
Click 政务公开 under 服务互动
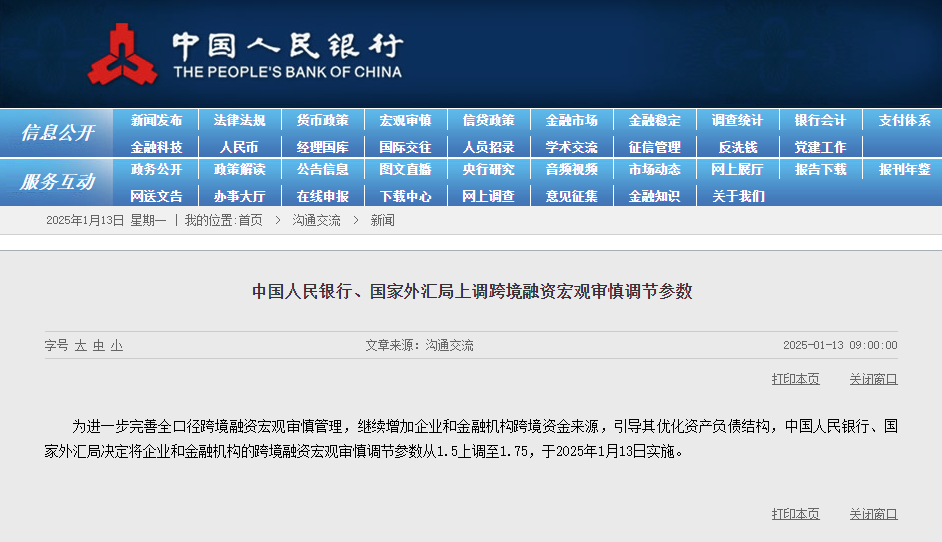[x=157, y=170]
